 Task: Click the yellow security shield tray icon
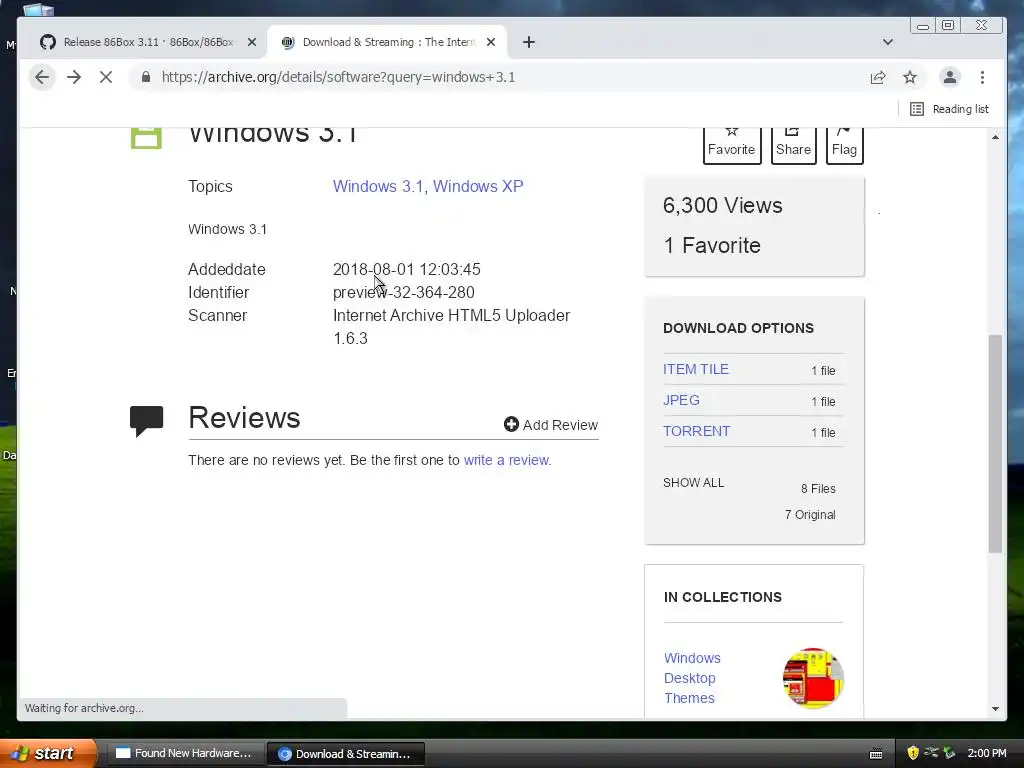(x=913, y=753)
